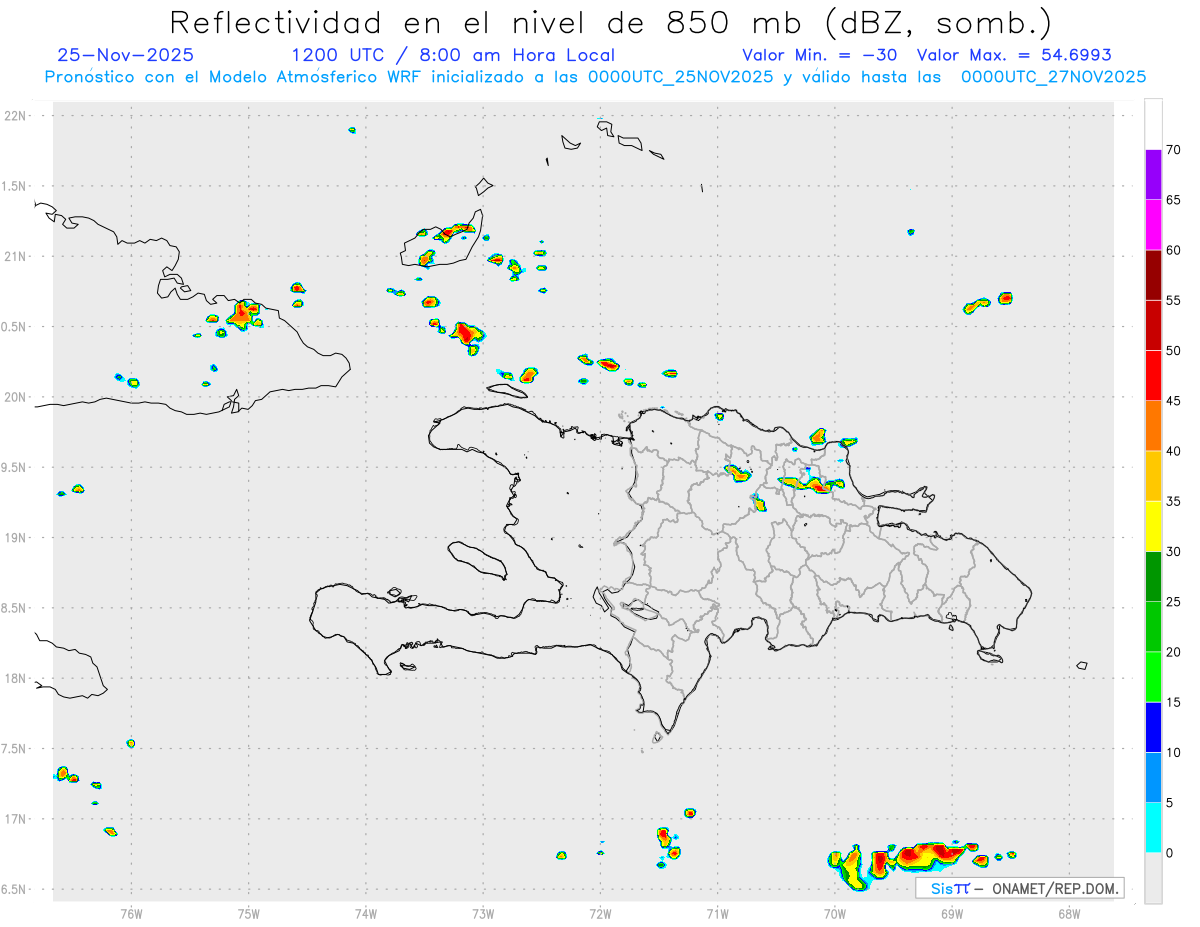Click the latitude axis label '19N'
The width and height of the screenshot is (1200, 927).
coord(17,538)
